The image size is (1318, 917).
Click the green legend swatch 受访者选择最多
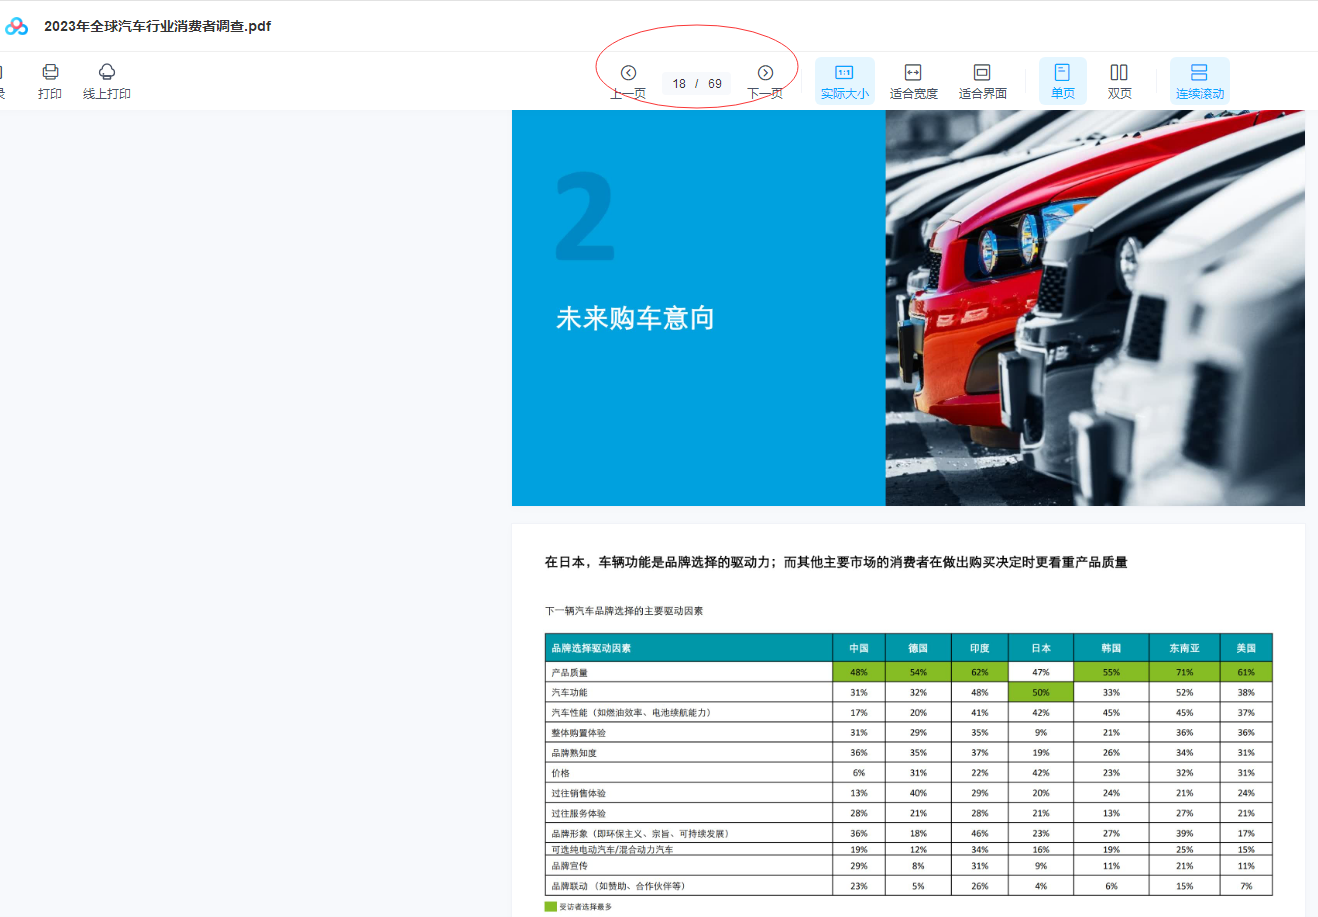tap(550, 907)
